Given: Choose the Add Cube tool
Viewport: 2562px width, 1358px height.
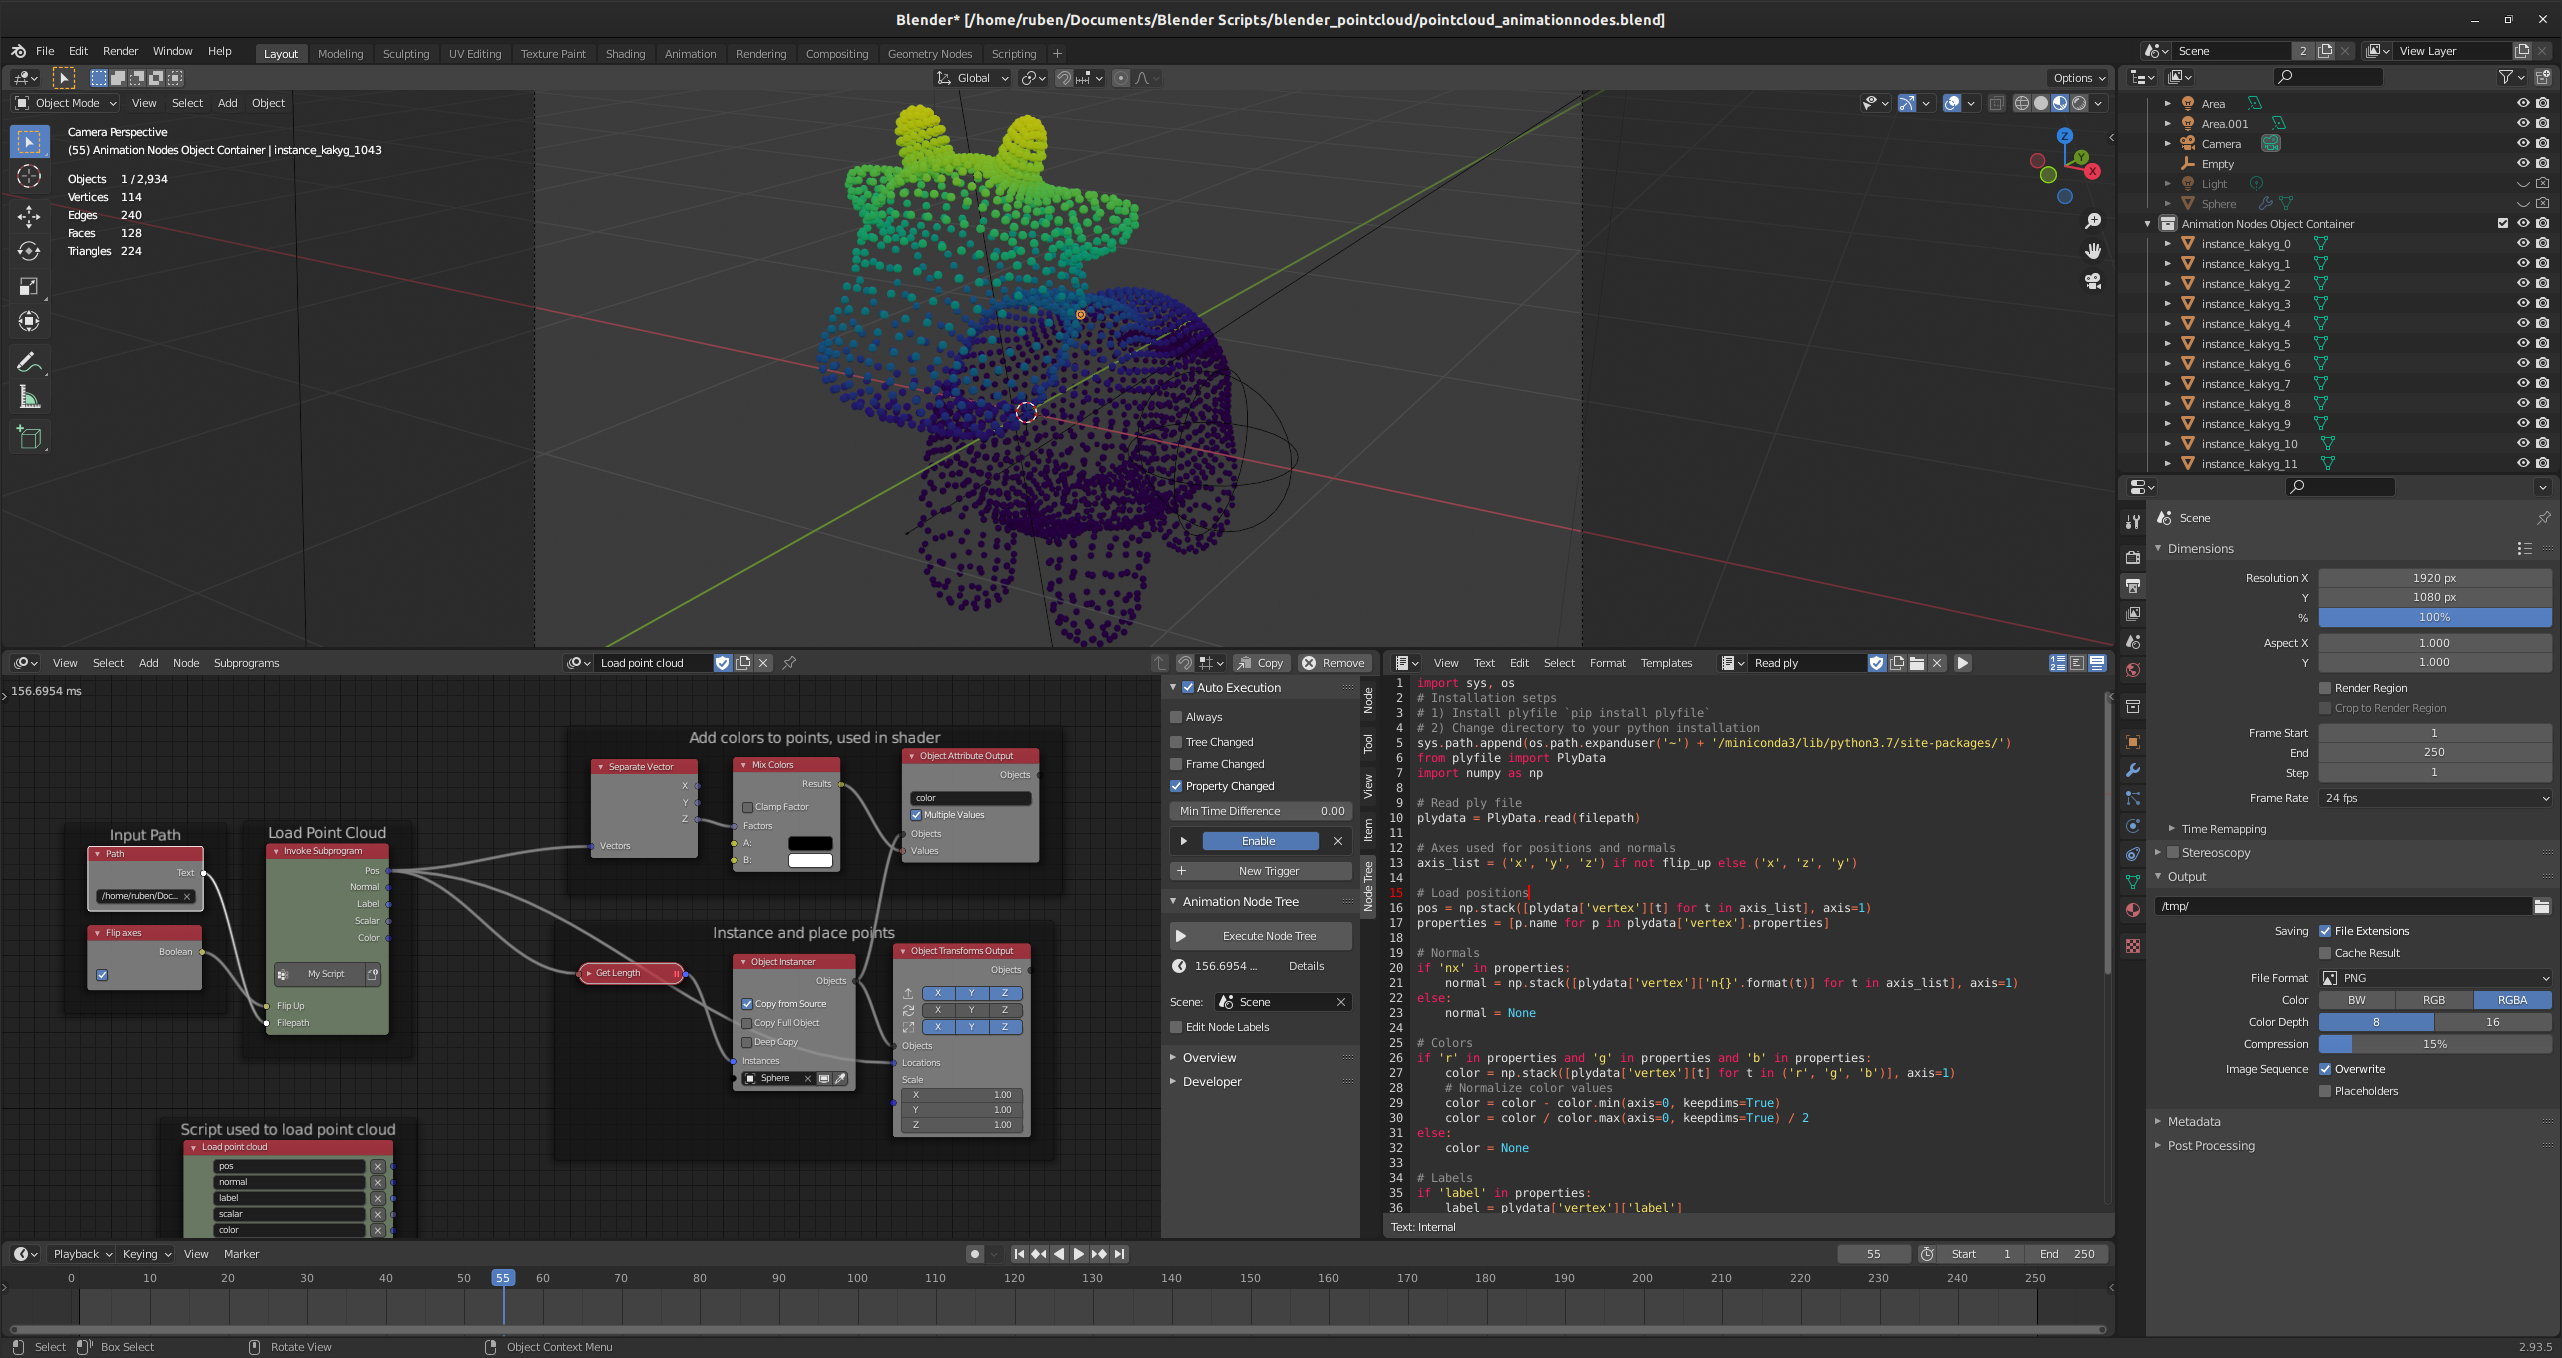Looking at the screenshot, I should coord(29,437).
